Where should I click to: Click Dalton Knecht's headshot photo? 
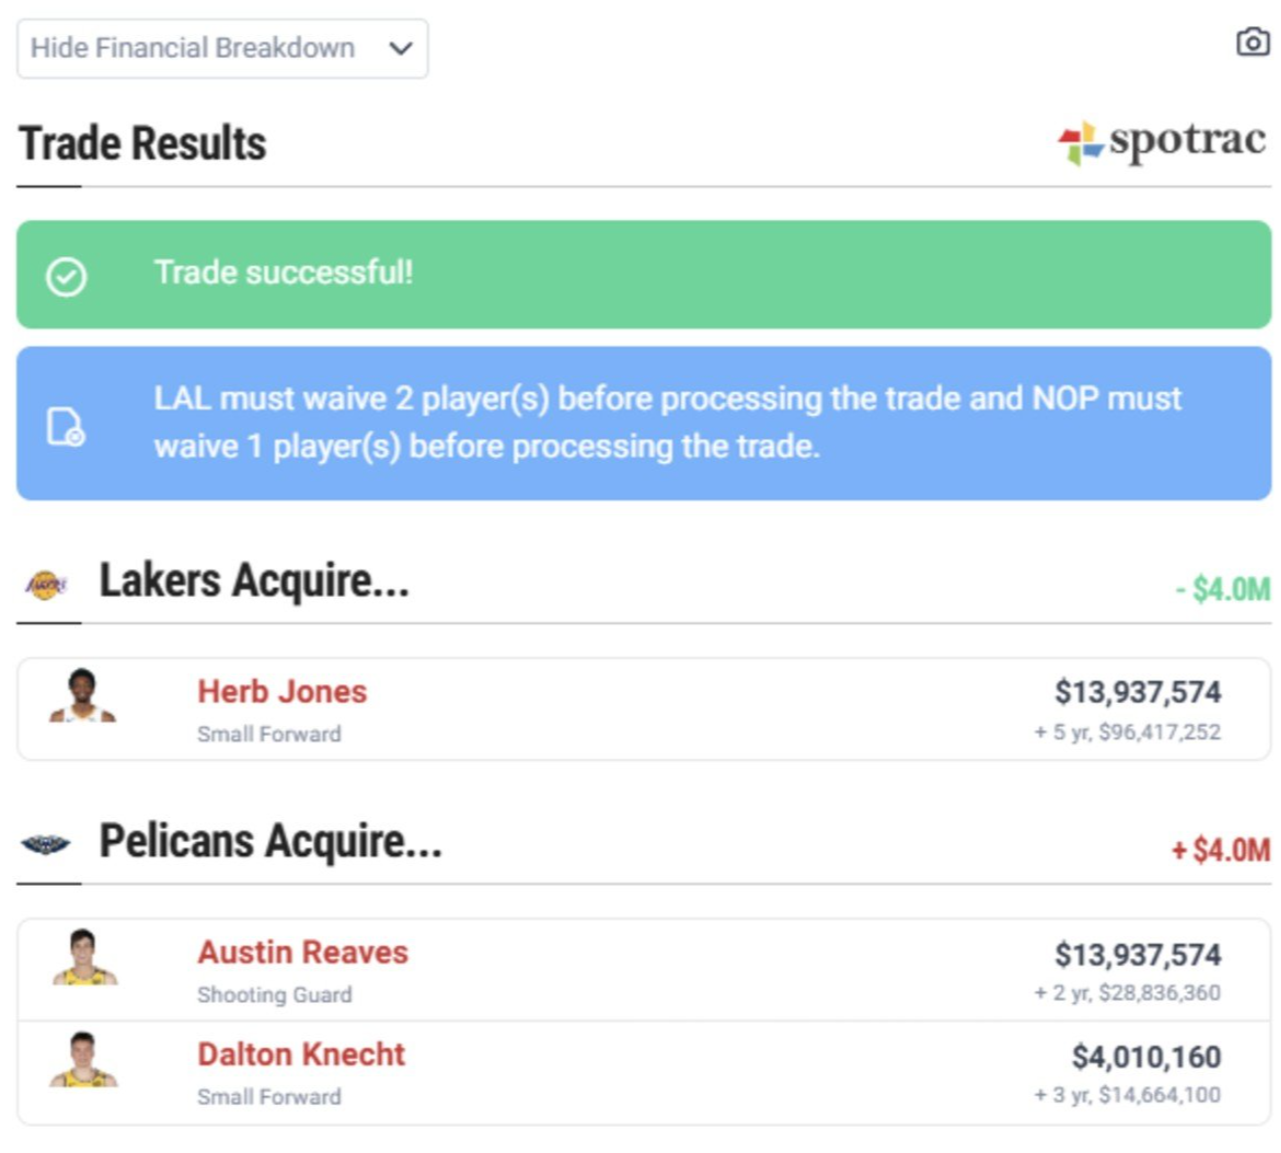[x=84, y=1061]
